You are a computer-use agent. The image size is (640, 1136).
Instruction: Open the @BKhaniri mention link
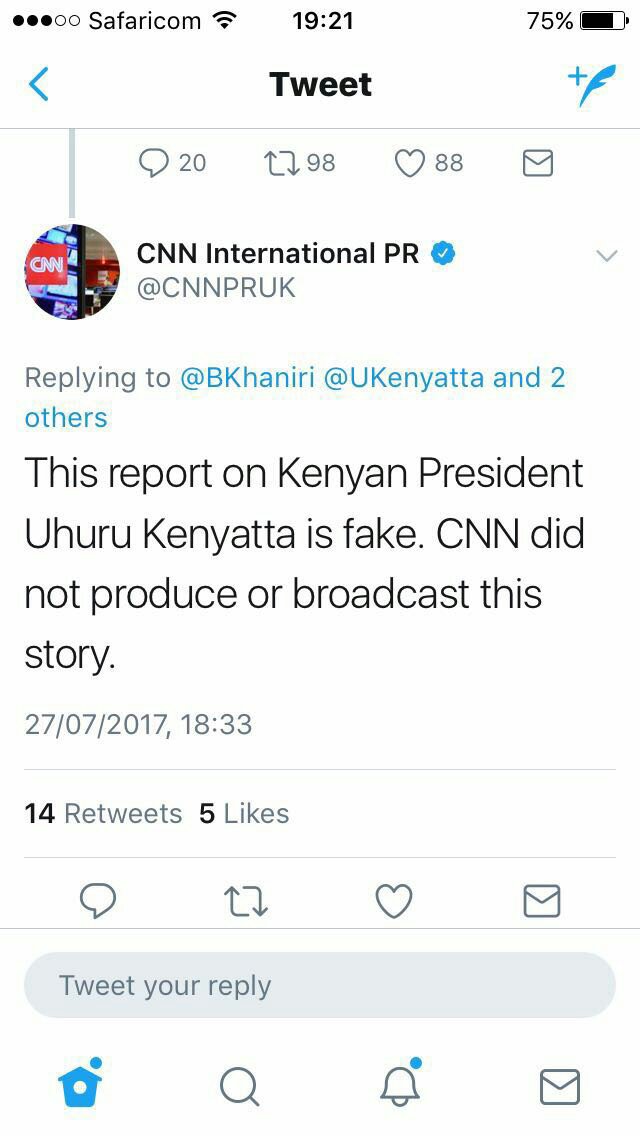pyautogui.click(x=247, y=378)
